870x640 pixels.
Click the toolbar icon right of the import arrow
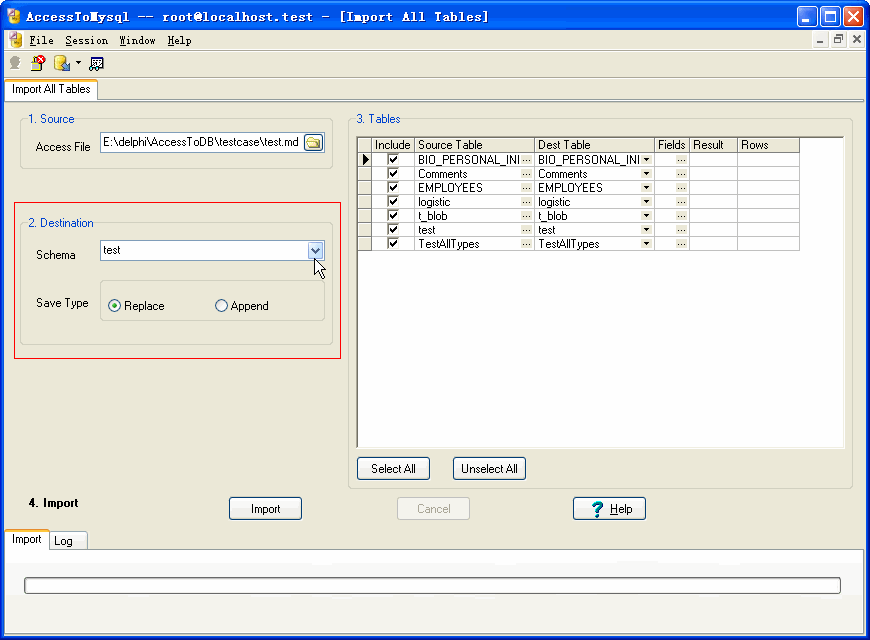97,63
